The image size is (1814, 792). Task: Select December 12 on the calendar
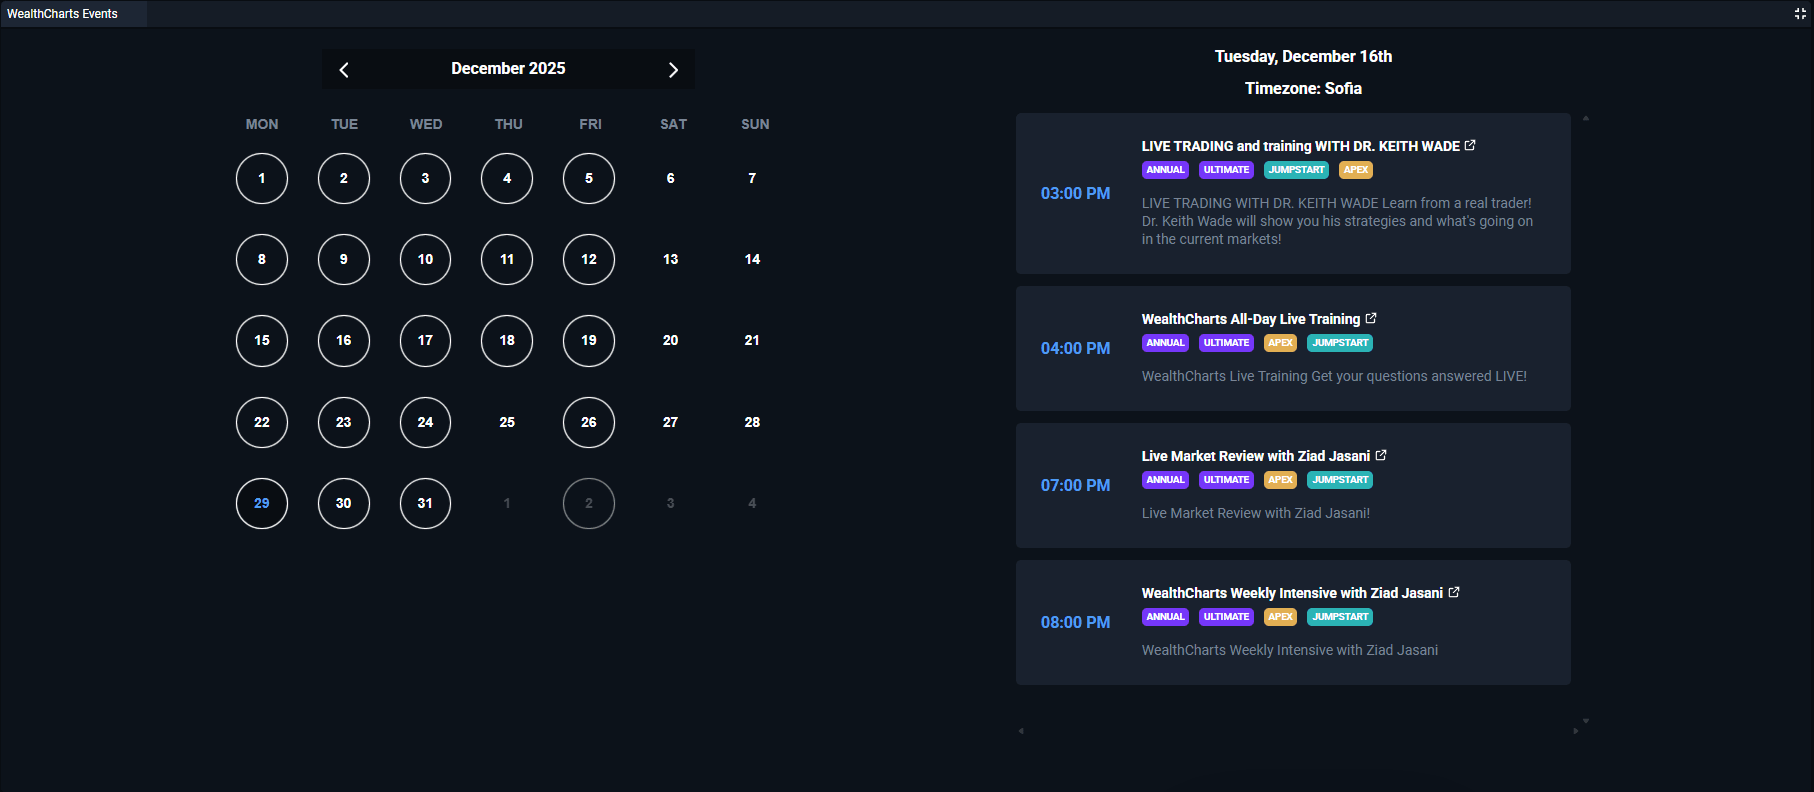[589, 259]
